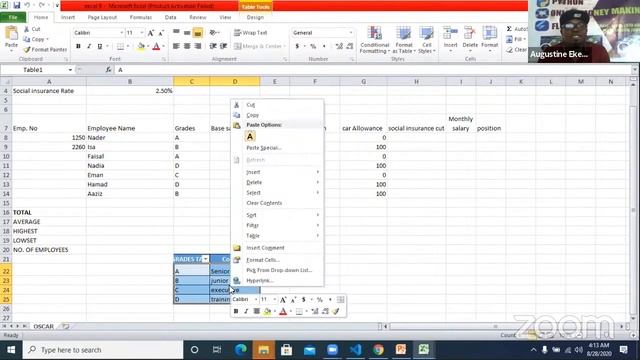Toggle ribbon Align Text Left
This screenshot has width=640, height=360.
tap(176, 47)
